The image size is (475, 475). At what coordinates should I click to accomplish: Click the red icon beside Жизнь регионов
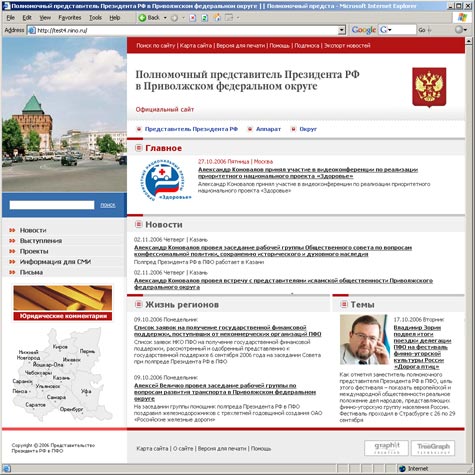tap(138, 304)
